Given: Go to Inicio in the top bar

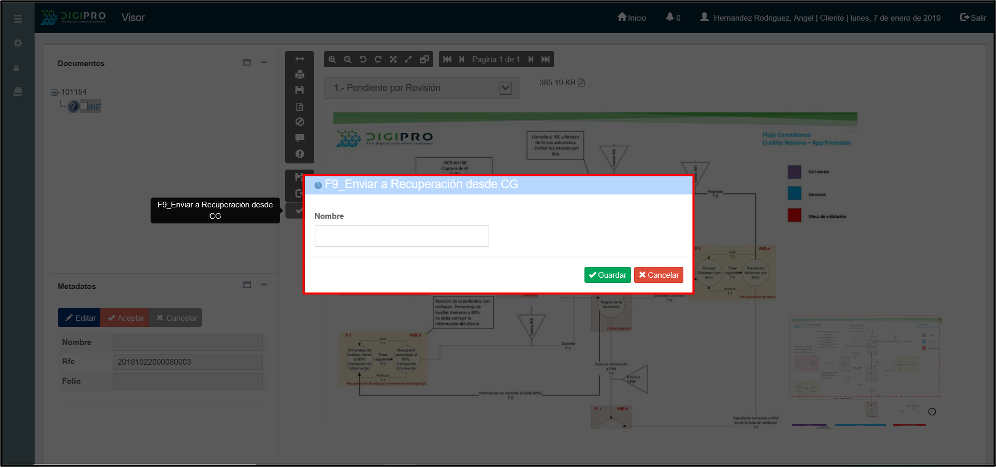Looking at the screenshot, I should [632, 18].
